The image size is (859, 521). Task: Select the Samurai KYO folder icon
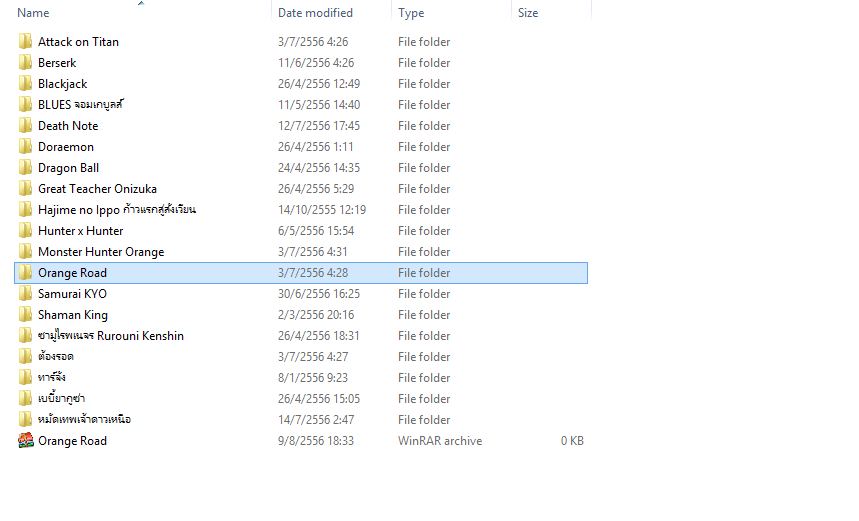pos(25,294)
